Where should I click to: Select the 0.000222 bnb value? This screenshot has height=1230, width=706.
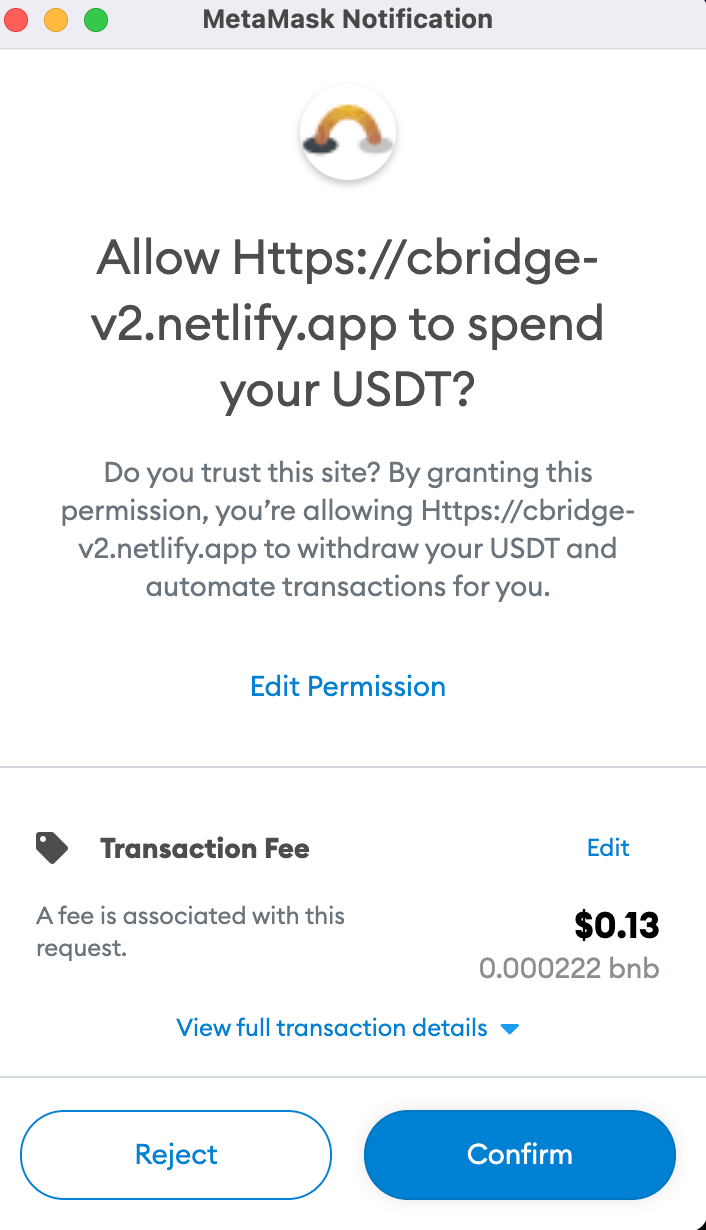[569, 968]
